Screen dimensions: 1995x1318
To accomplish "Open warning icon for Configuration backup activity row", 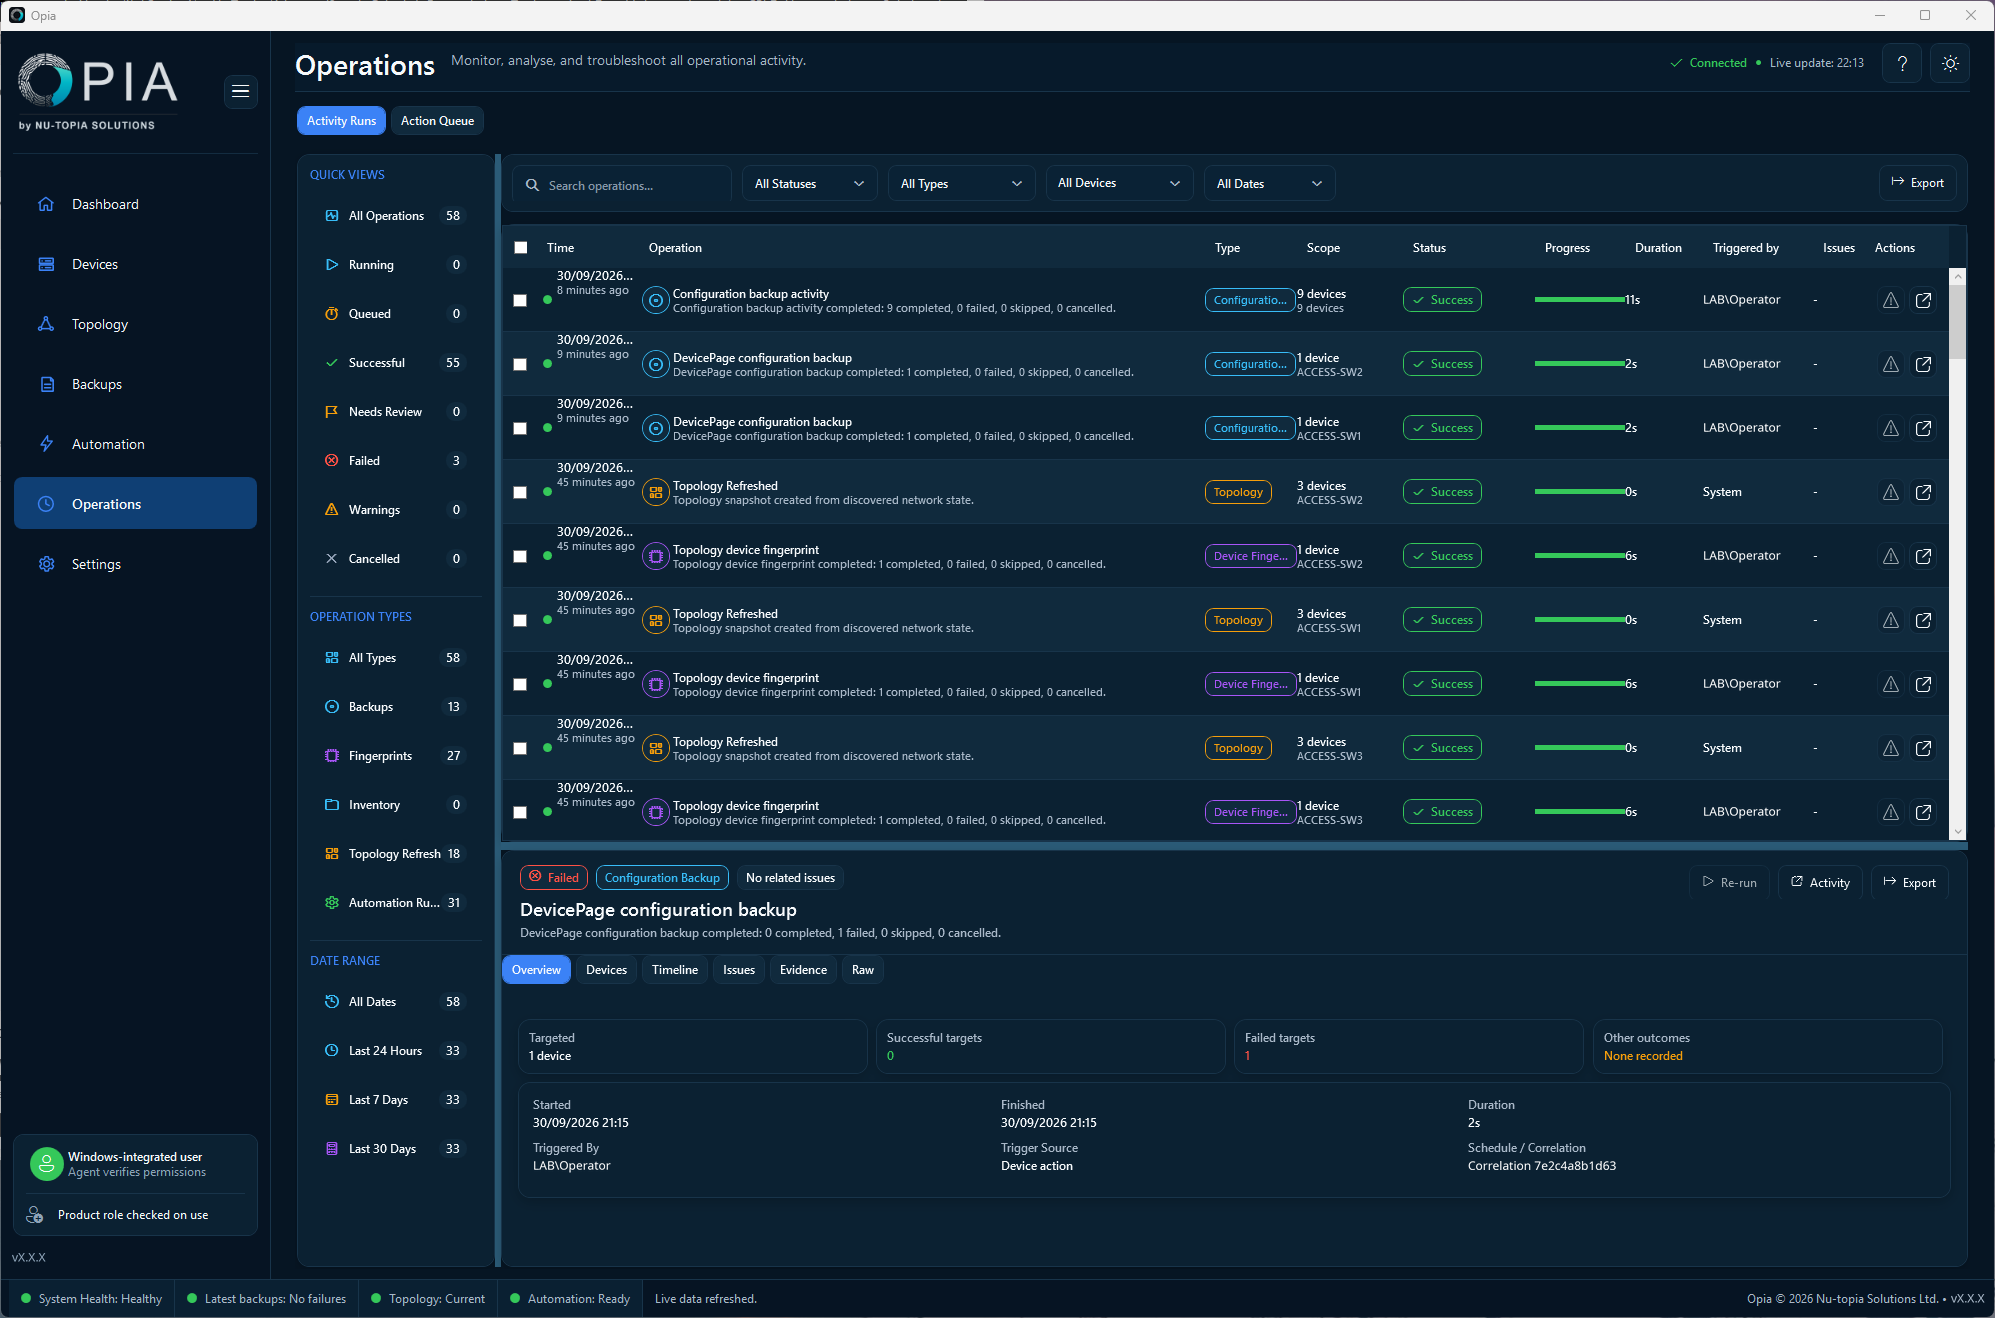I will [x=1890, y=300].
